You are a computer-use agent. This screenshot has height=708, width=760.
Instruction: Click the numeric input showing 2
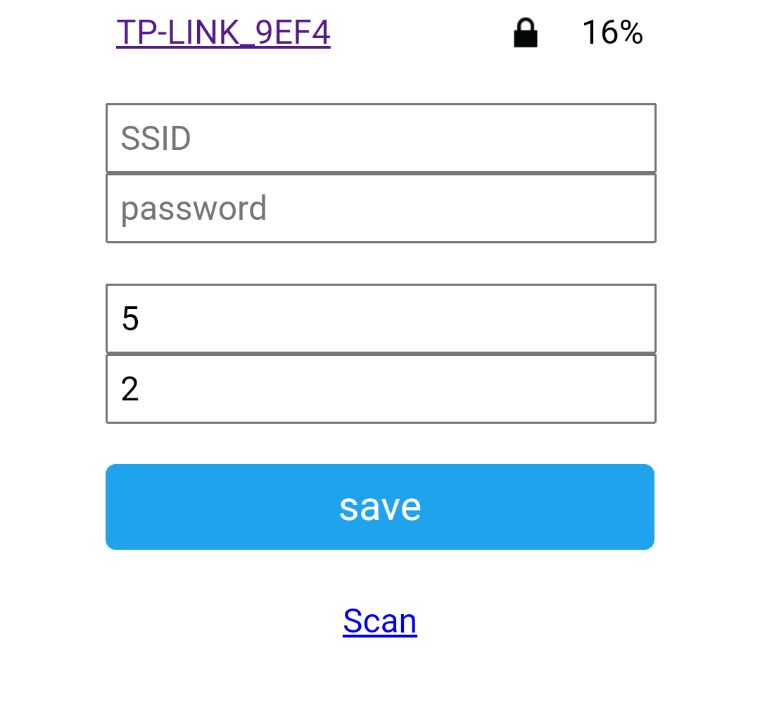coord(380,389)
